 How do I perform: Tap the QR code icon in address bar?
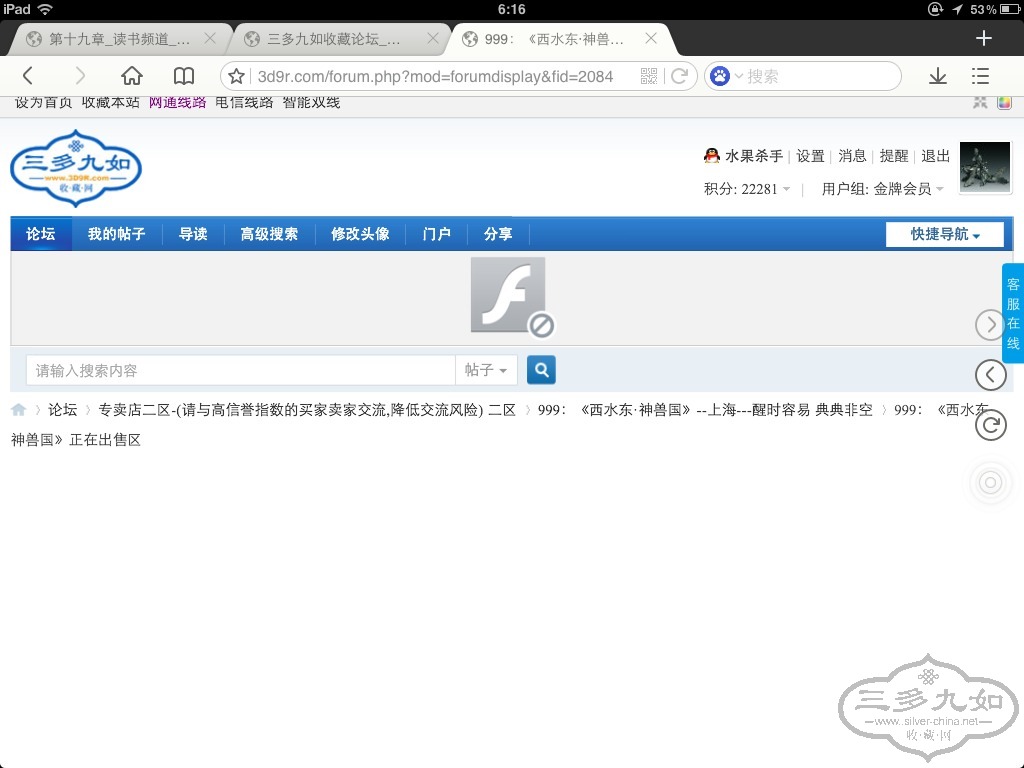tap(649, 76)
